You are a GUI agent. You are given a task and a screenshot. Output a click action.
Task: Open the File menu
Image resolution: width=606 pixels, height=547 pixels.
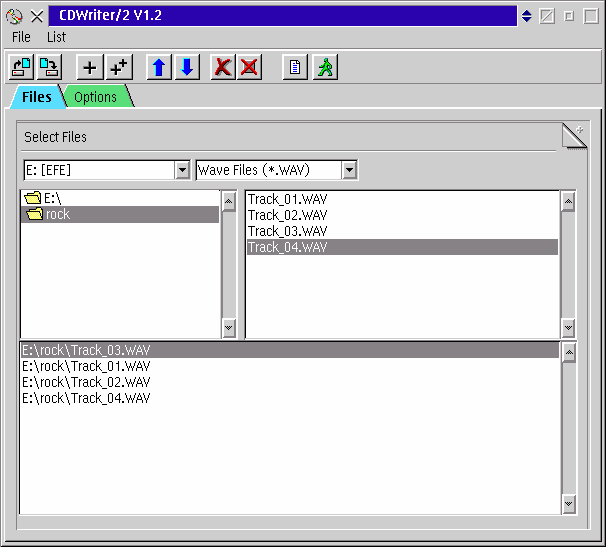(x=21, y=37)
